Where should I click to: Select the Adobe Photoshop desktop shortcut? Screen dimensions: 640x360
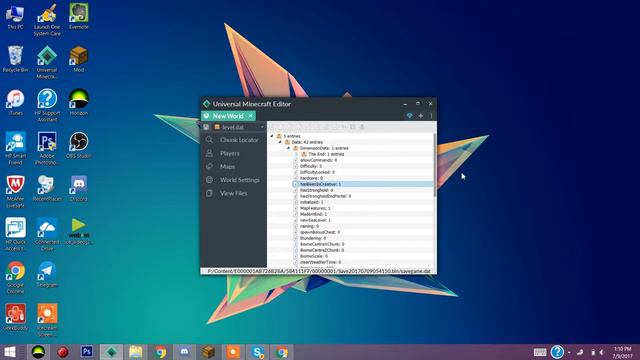[x=47, y=149]
